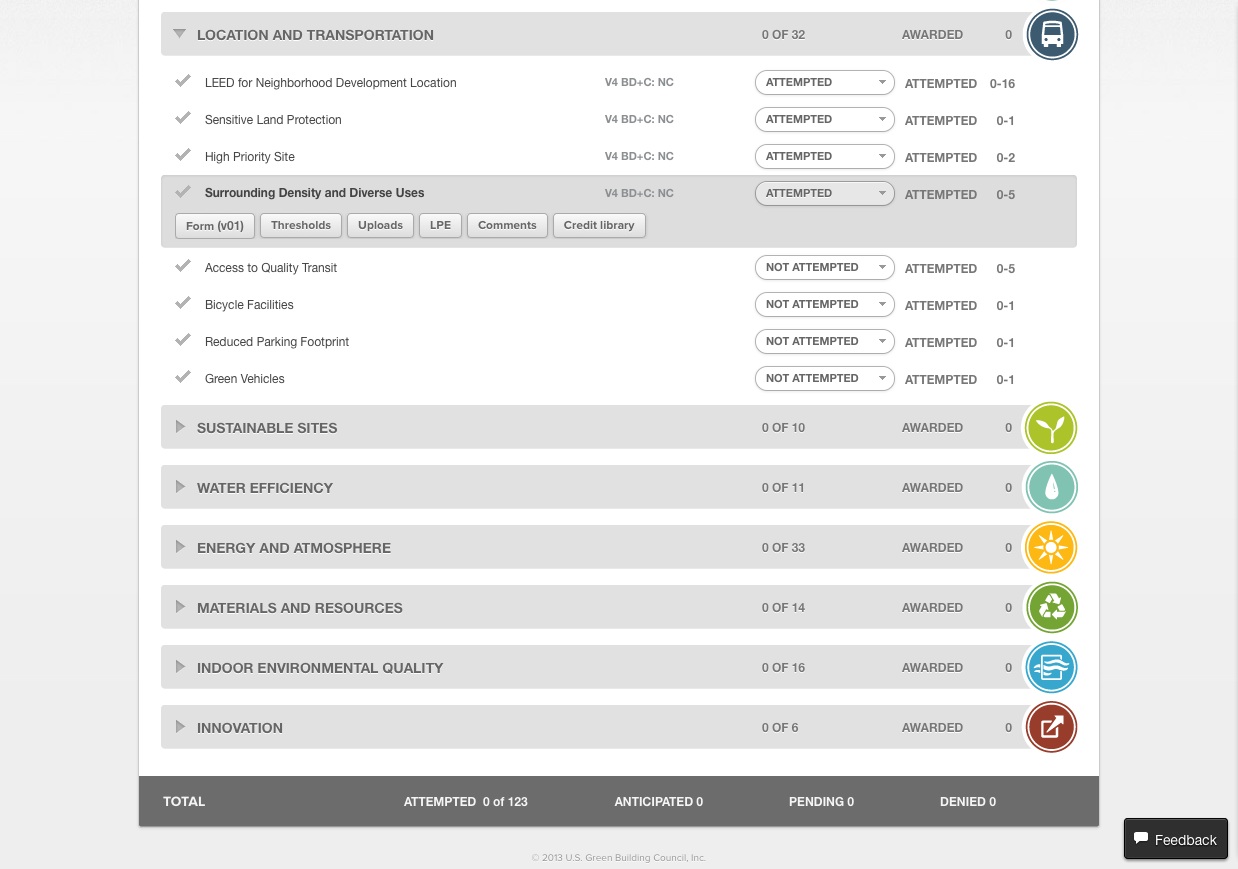This screenshot has width=1238, height=869.
Task: Toggle checkmark for Sensitive Land Protection
Action: [x=183, y=118]
